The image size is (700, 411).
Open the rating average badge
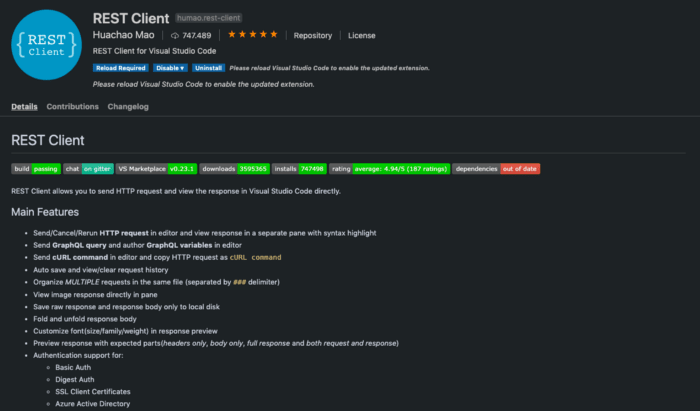389,169
